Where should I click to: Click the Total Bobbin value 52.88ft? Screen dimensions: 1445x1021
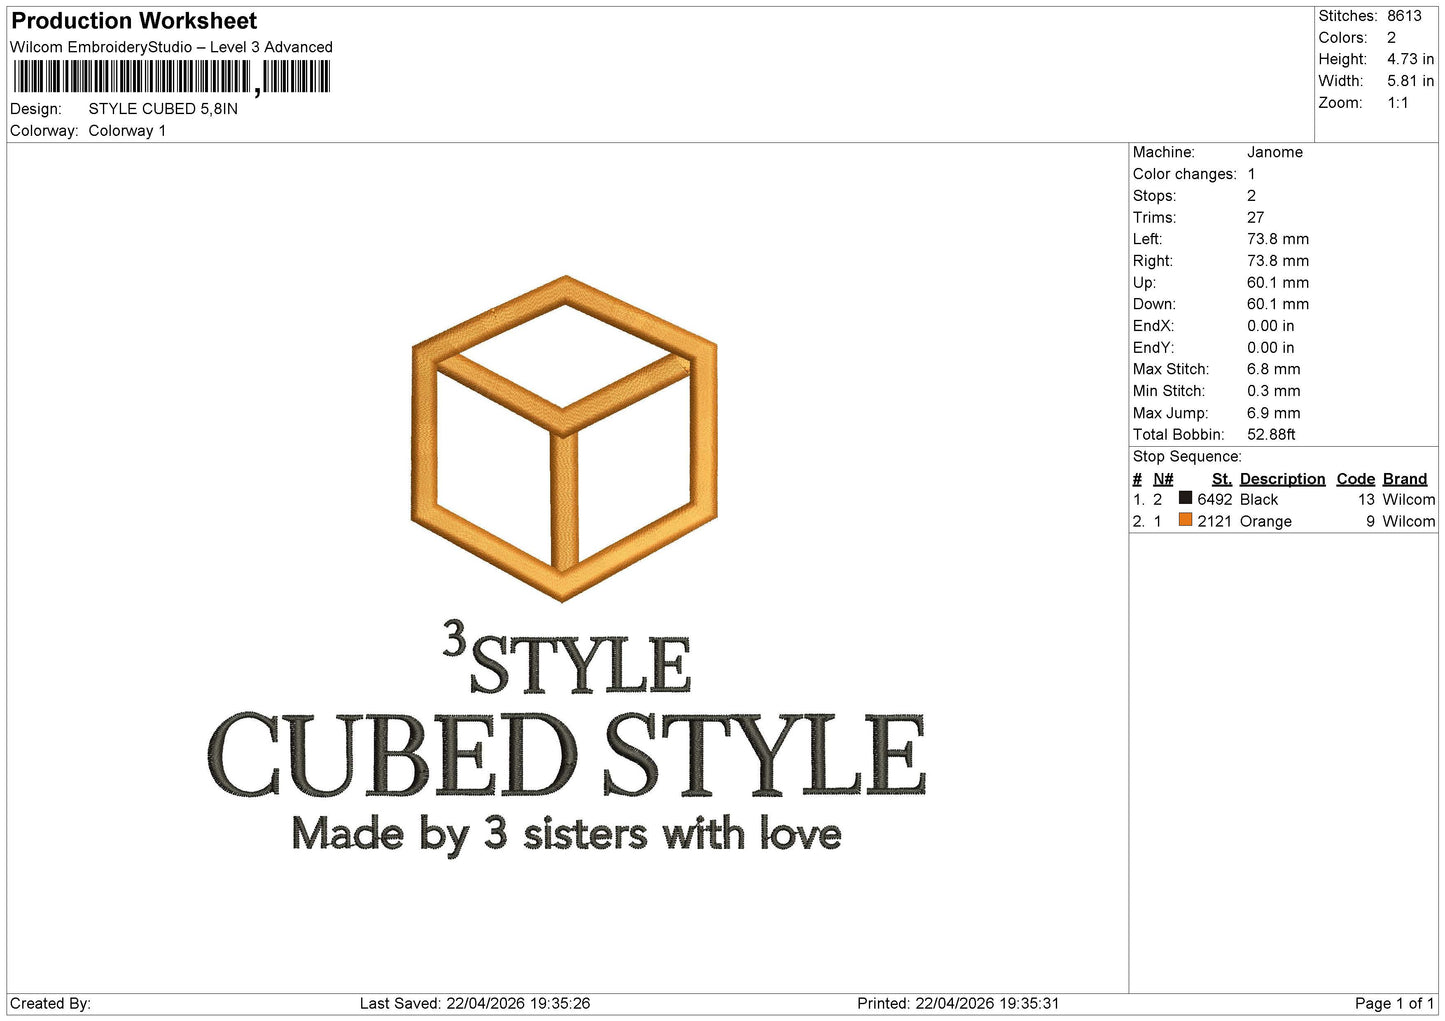1271,435
